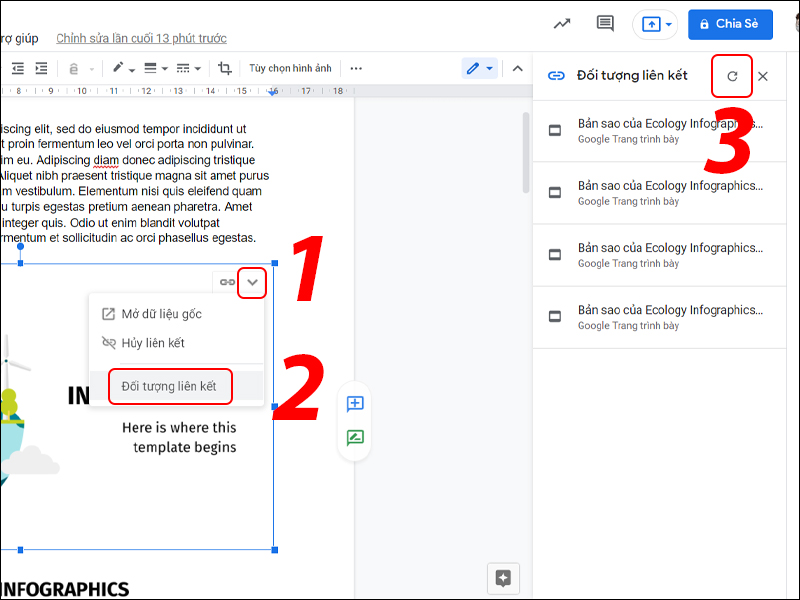
Task: Select the fourth Bản sao của Ecology linked item
Action: point(659,317)
